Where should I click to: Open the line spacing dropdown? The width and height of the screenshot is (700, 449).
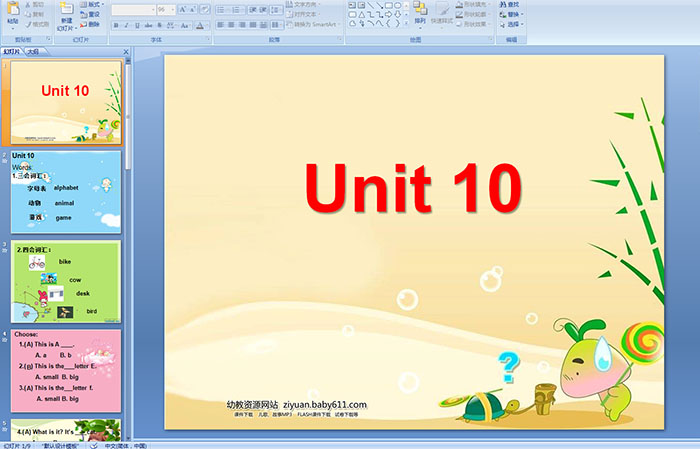coord(276,9)
